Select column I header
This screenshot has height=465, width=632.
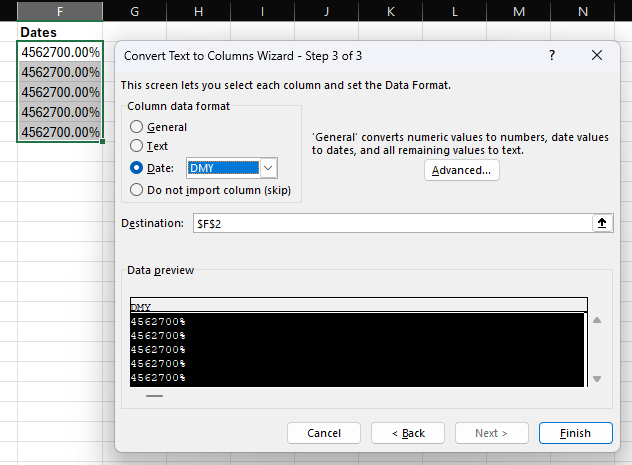pos(262,11)
